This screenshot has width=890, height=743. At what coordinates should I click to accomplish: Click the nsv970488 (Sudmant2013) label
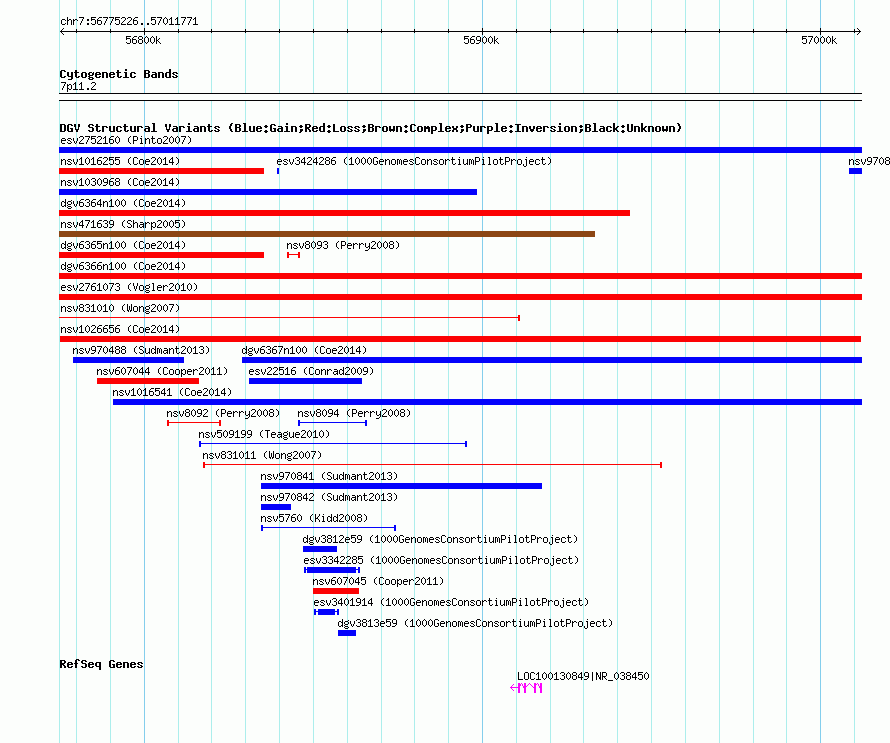141,350
